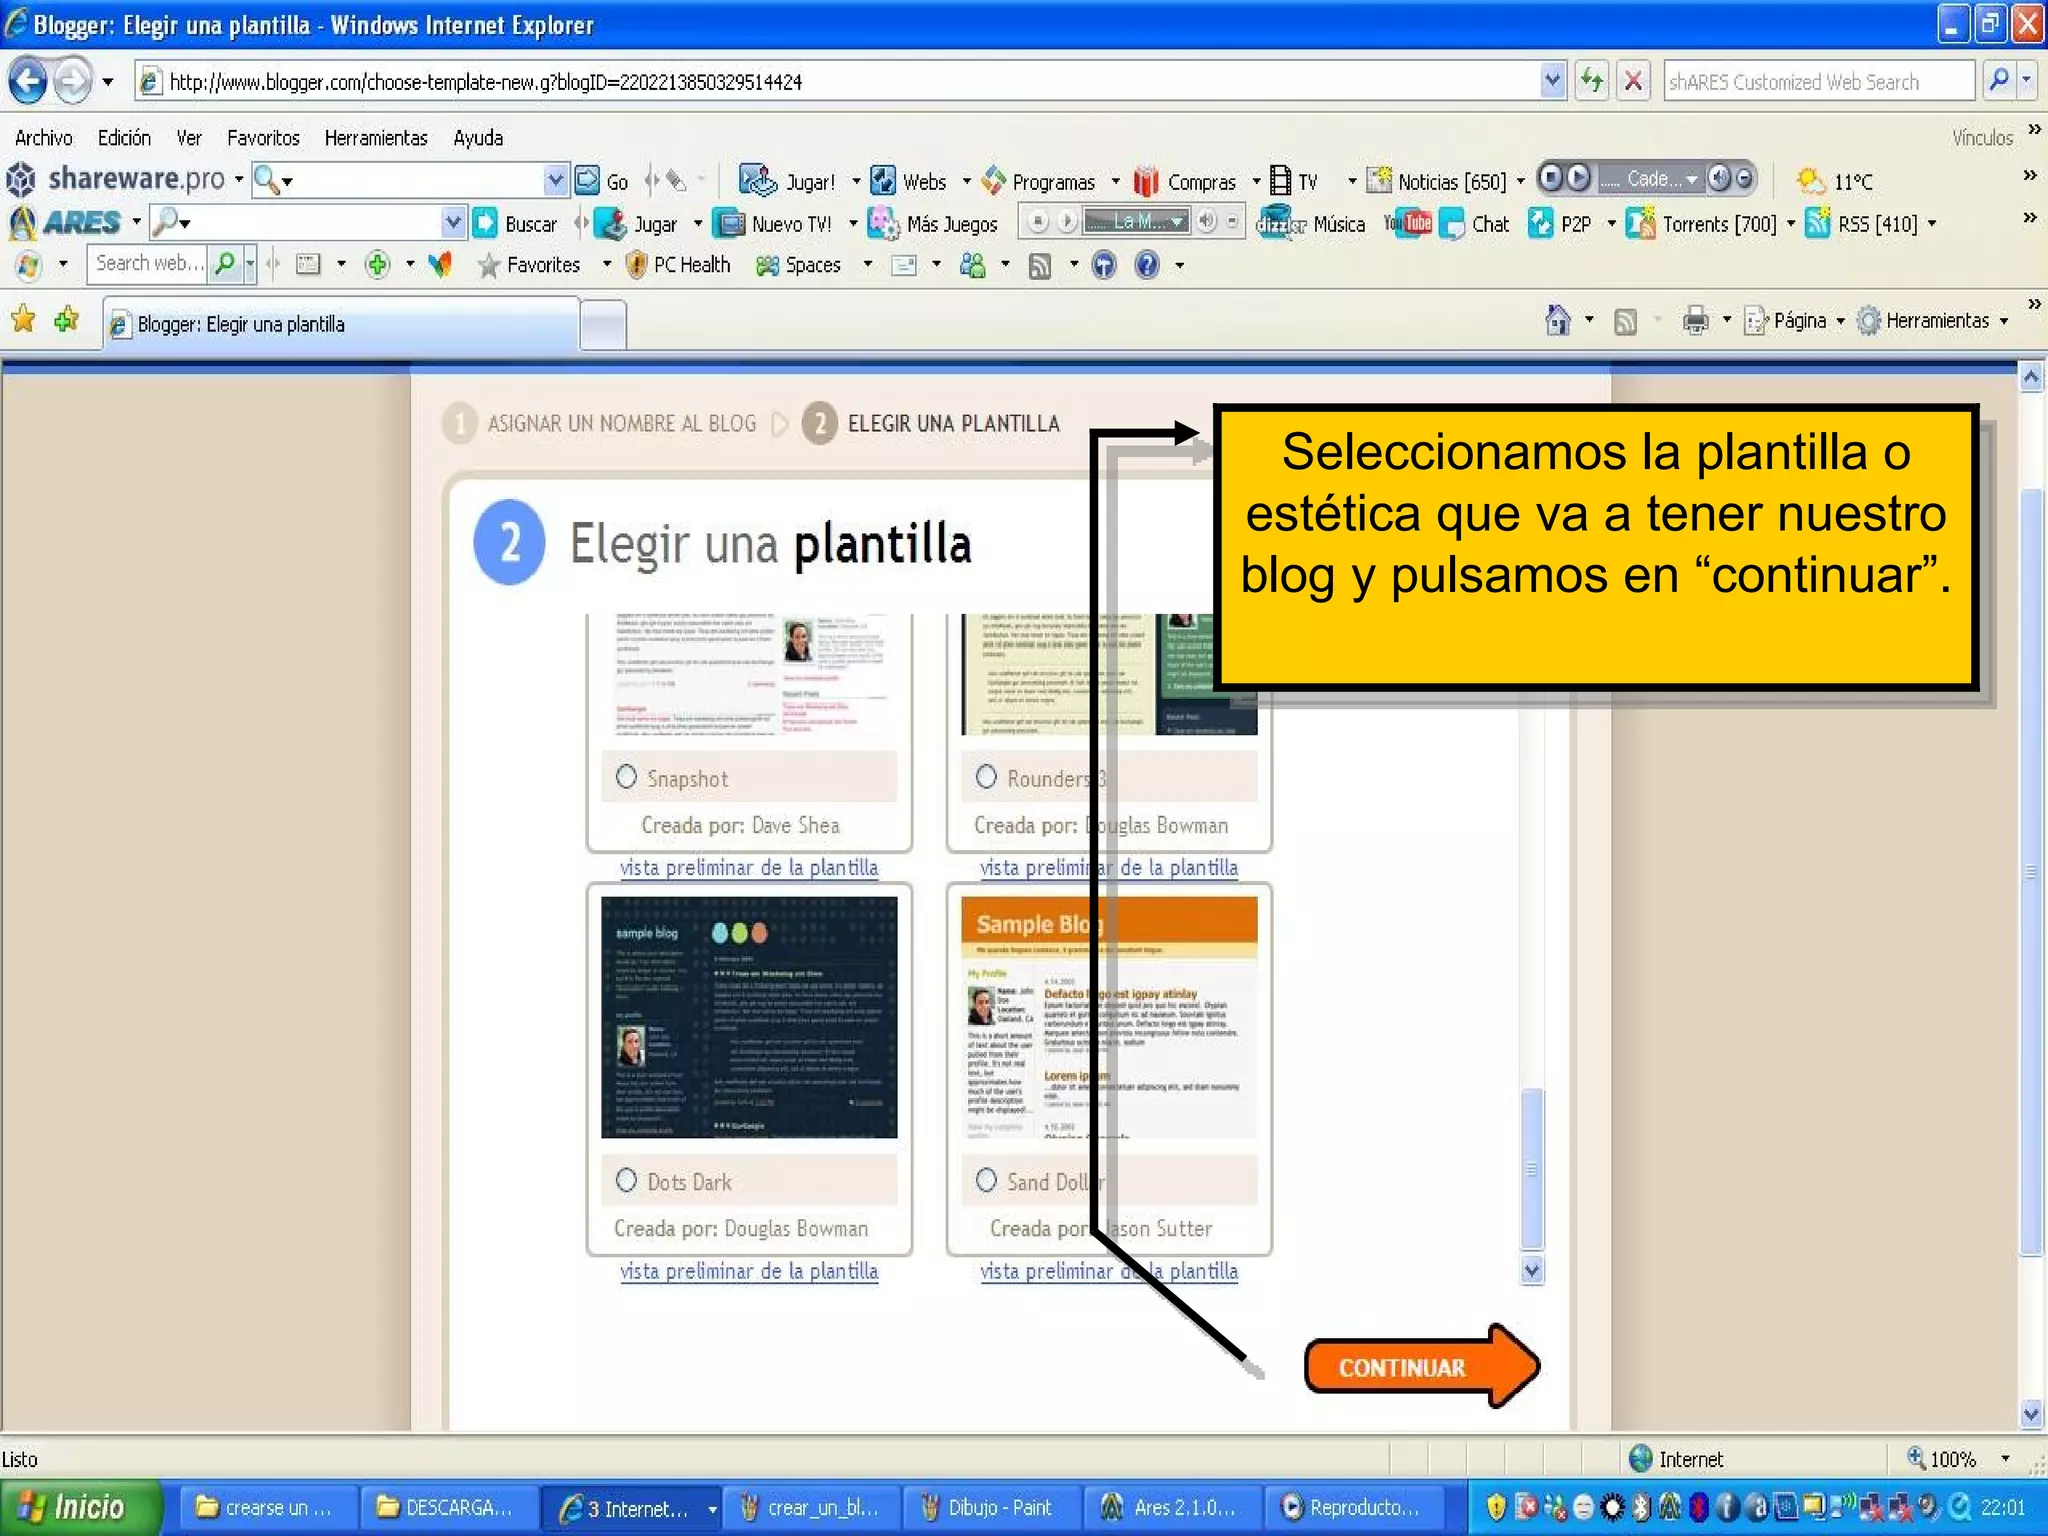Open Dots Dark's vista preliminar de la plantilla link
The image size is (2048, 1536).
(x=749, y=1271)
